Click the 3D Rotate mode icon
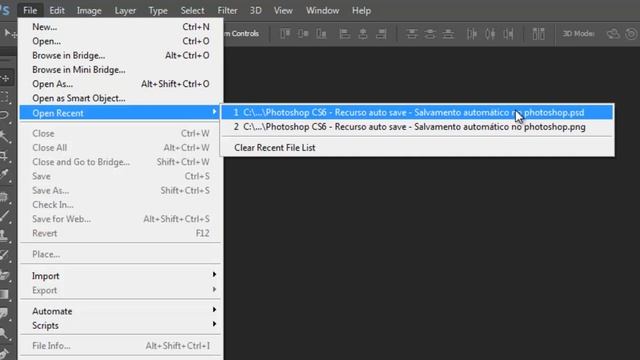640x360 pixels. tap(613, 33)
